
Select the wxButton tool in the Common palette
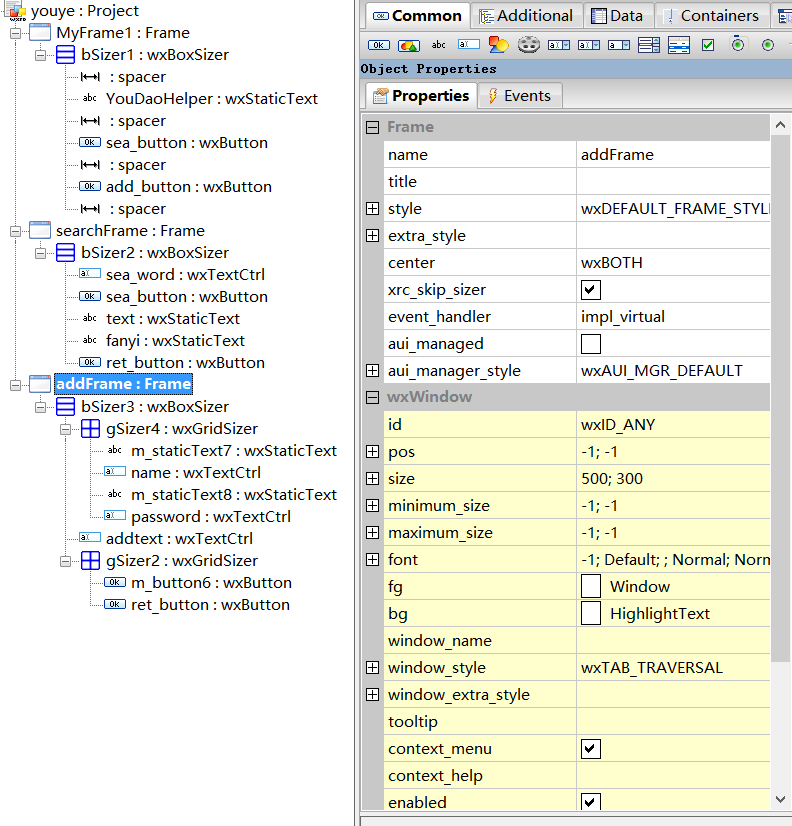tap(378, 45)
